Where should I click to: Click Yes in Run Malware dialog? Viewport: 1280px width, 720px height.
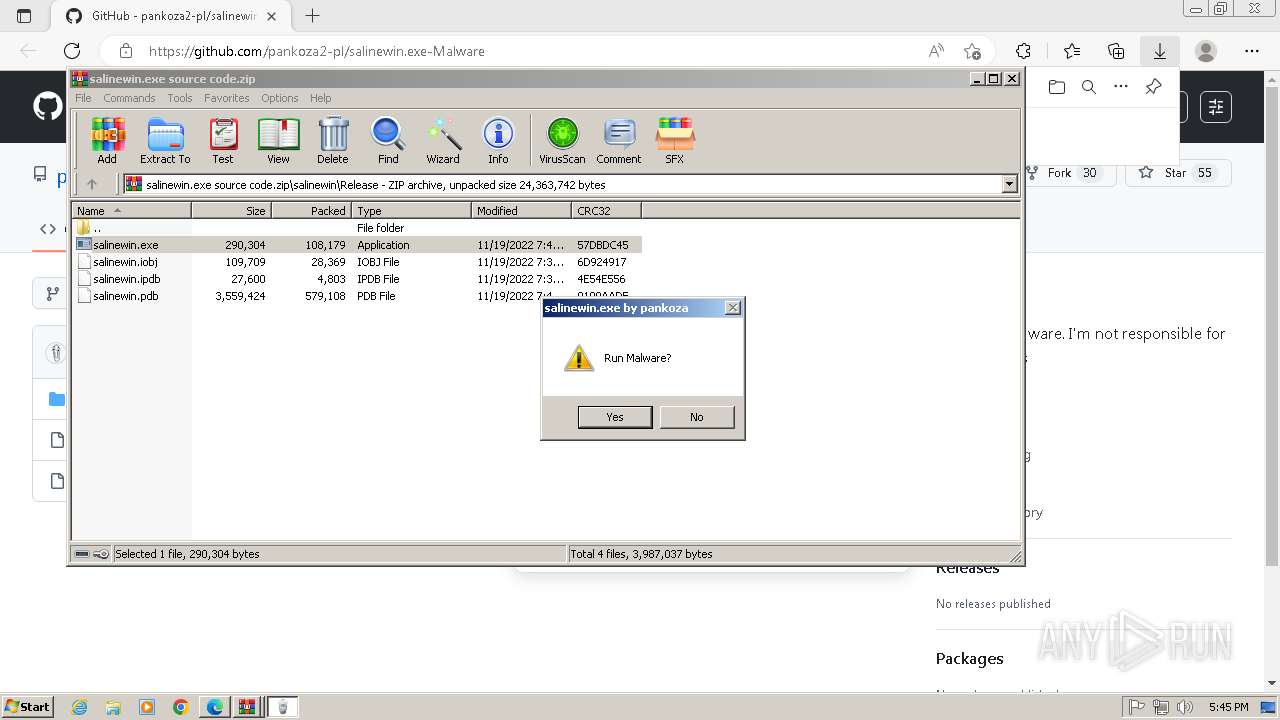pos(615,417)
